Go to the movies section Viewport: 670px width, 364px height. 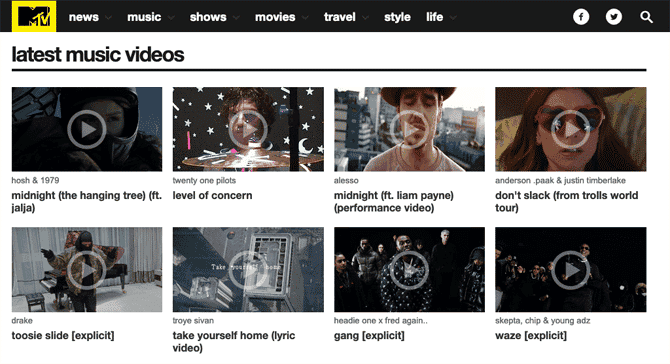275,17
